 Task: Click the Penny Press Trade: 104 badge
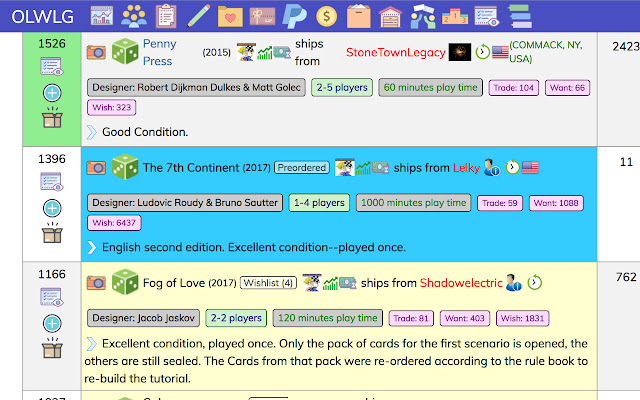tap(513, 88)
